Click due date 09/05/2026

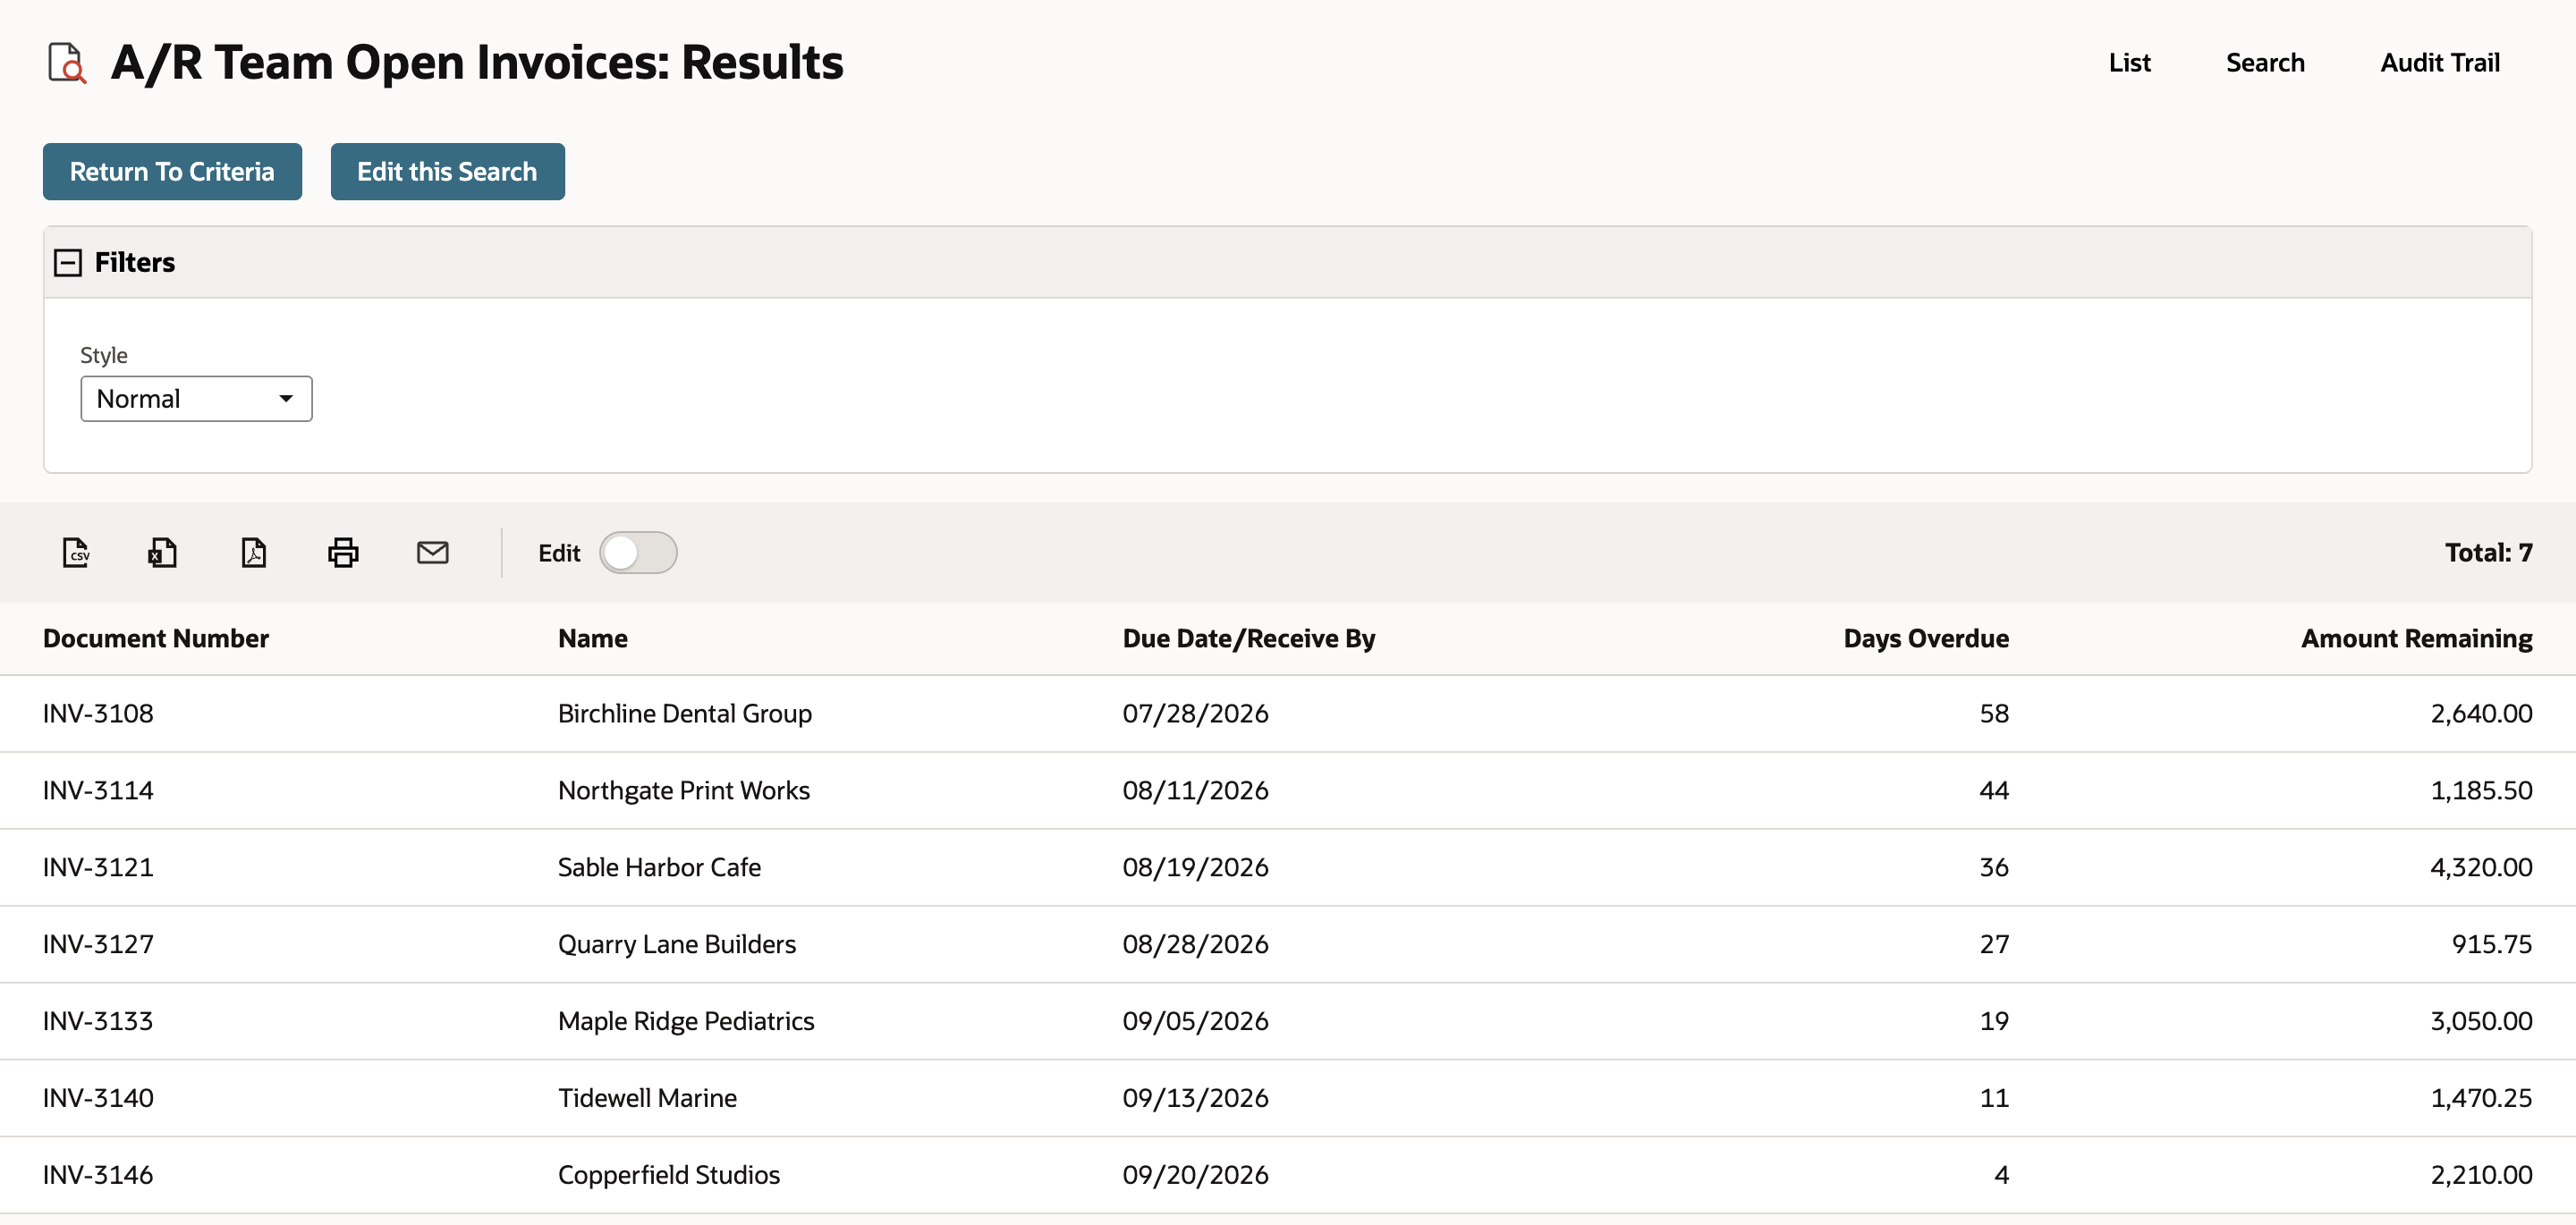coord(1195,1021)
